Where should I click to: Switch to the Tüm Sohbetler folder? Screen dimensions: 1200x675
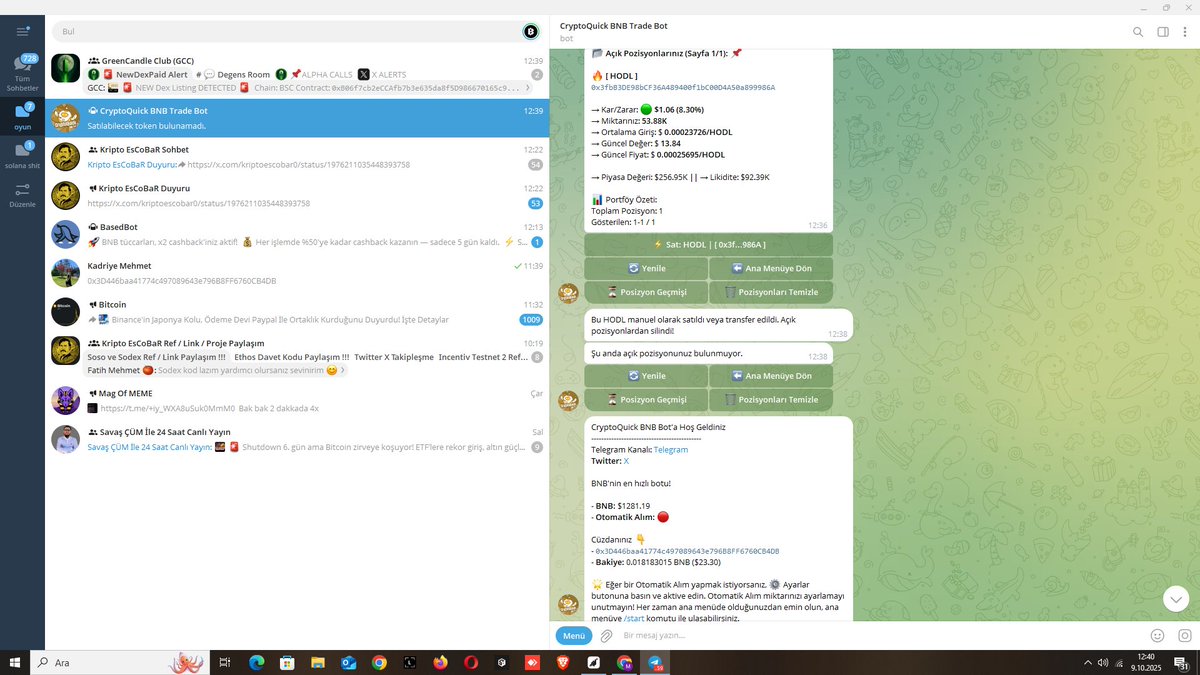pyautogui.click(x=22, y=73)
